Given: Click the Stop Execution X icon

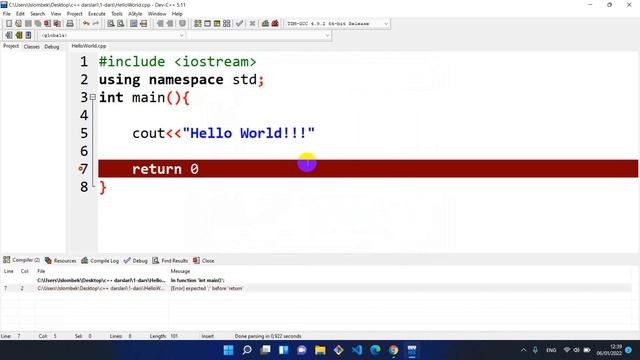Looking at the screenshot, I should [x=252, y=24].
